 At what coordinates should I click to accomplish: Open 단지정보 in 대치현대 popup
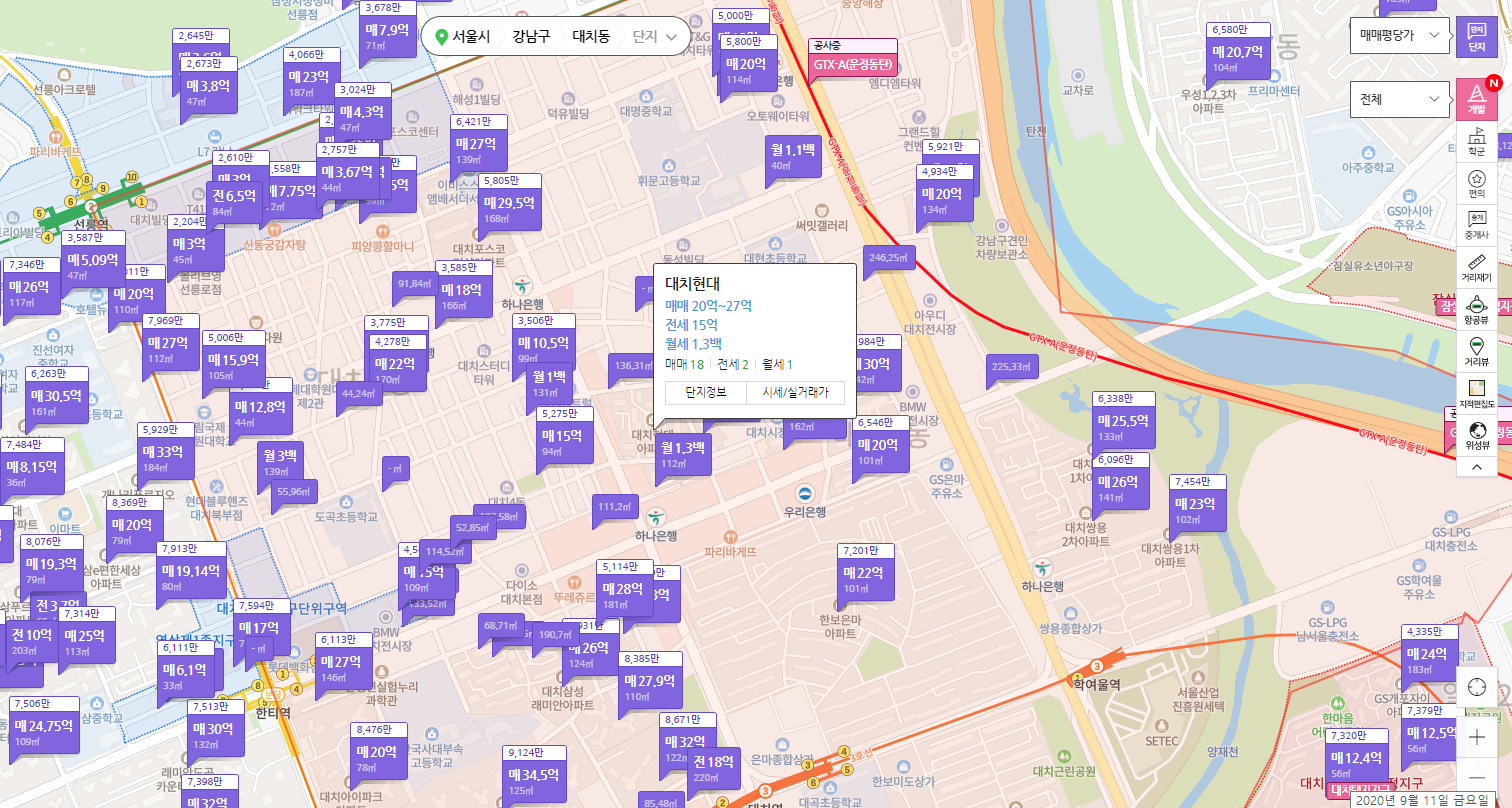[705, 392]
